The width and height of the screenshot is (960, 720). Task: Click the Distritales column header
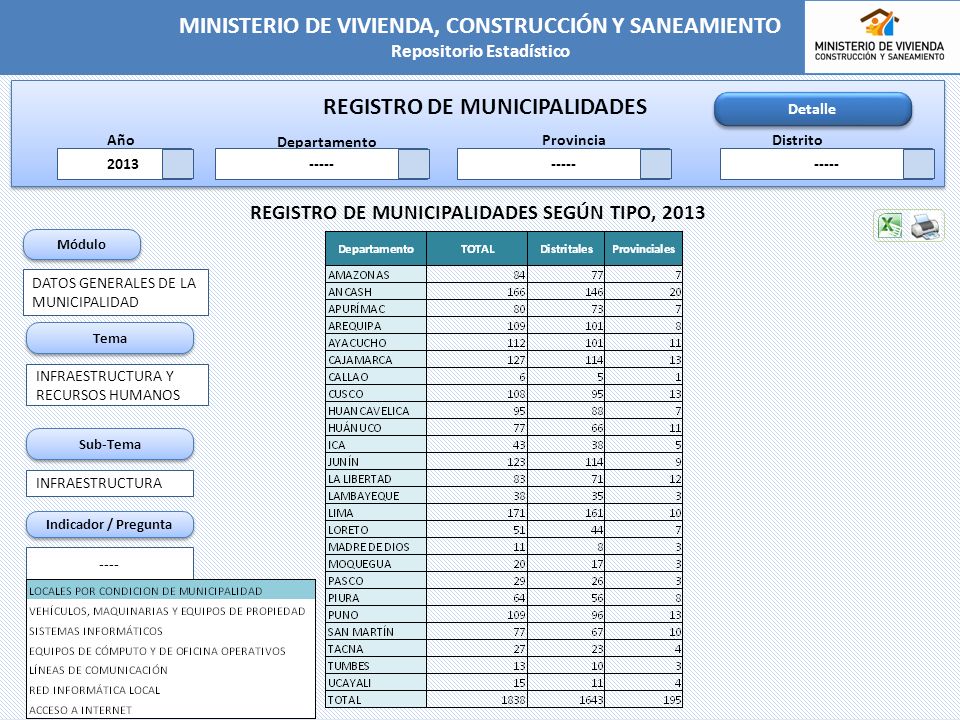566,249
